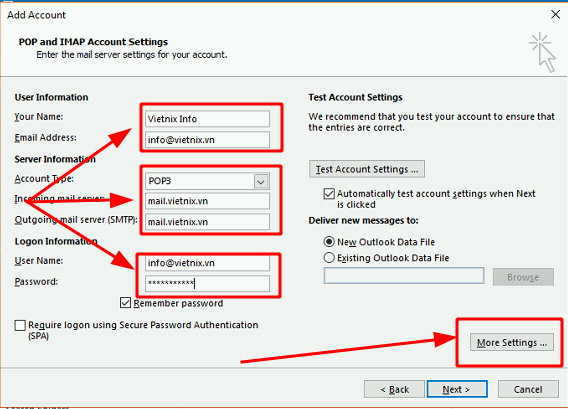Click the cursor wizard icon in header

[x=542, y=53]
